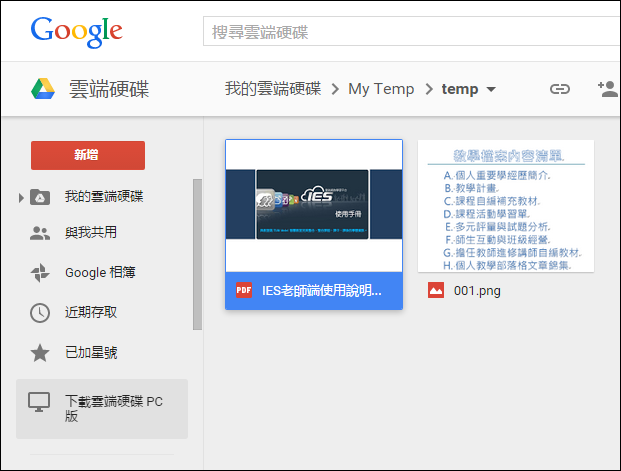The height and width of the screenshot is (471, 621).
Task: Click the Google Photos pinwheel icon
Action: click(x=40, y=273)
